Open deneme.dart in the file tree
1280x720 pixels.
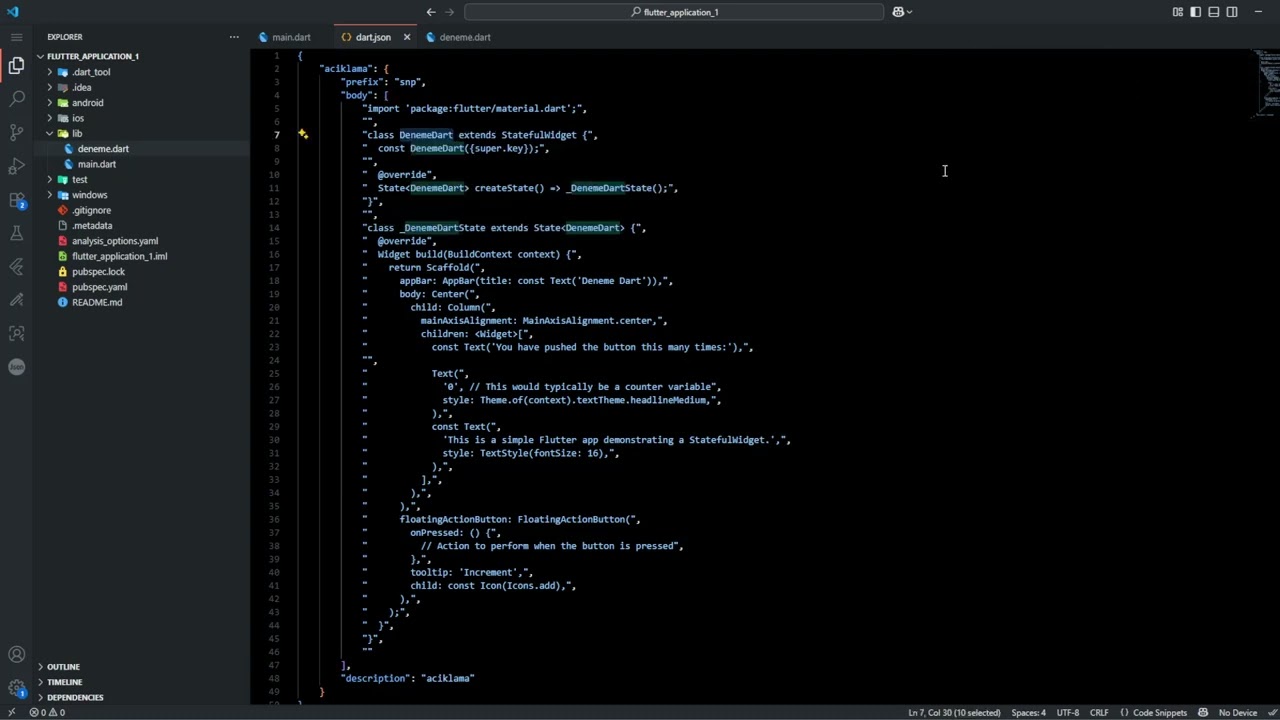click(x=103, y=148)
